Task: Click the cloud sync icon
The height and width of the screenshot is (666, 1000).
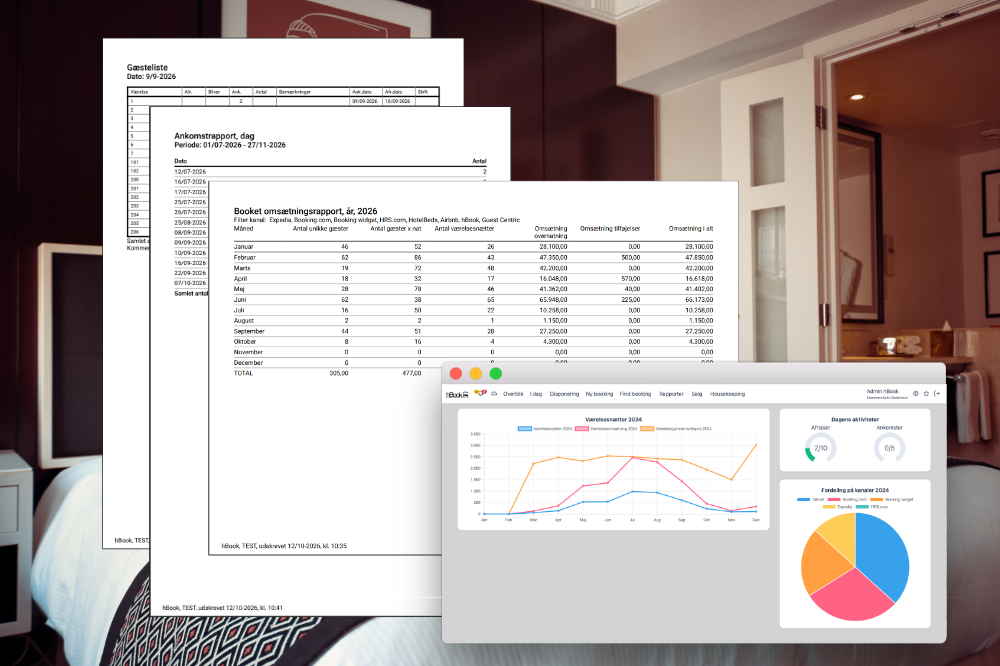Action: point(494,394)
